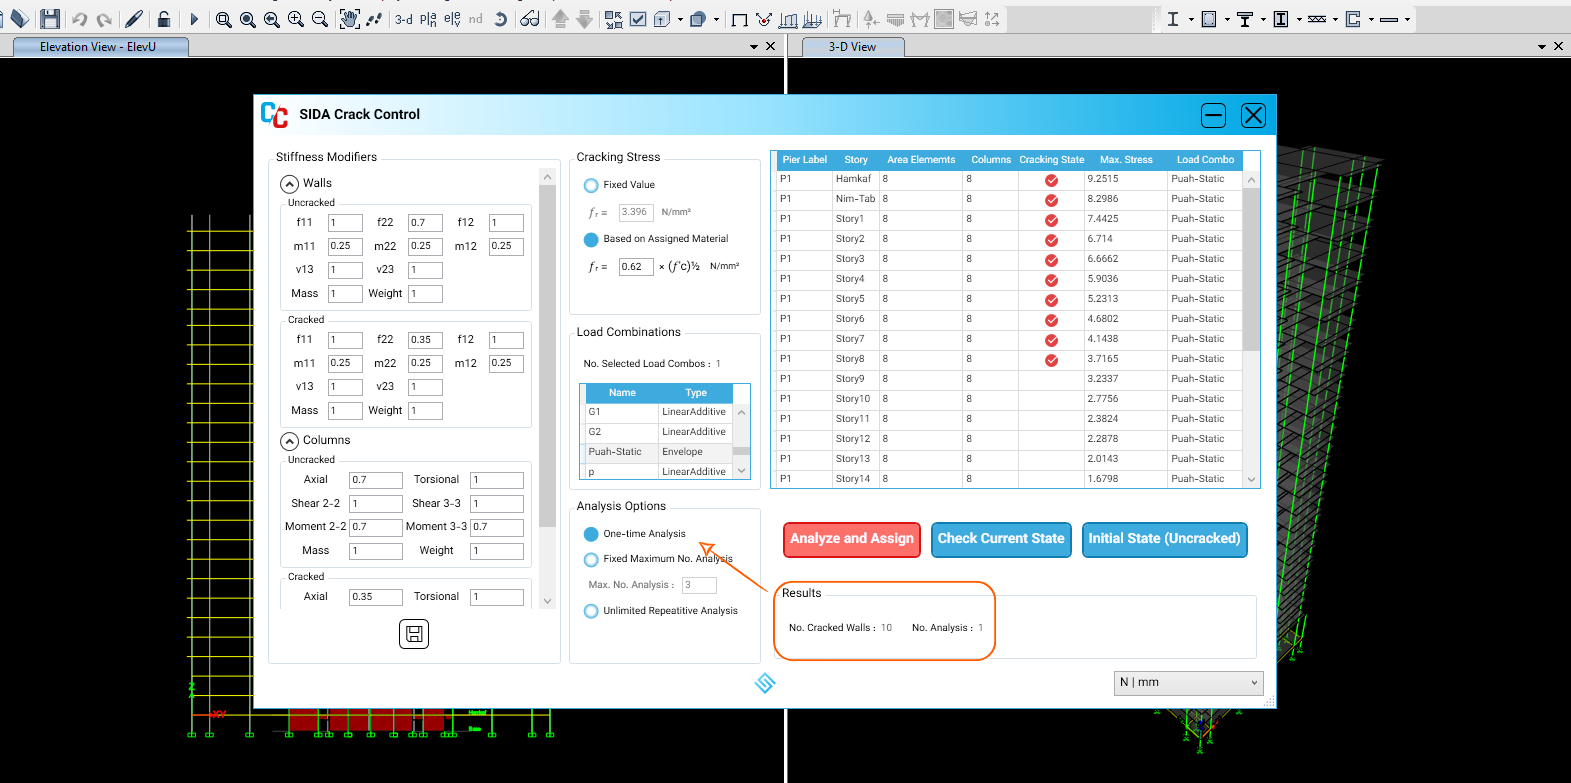Viewport: 1571px width, 783px height.
Task: Click the glasses icon in the toolbar
Action: pos(530,19)
